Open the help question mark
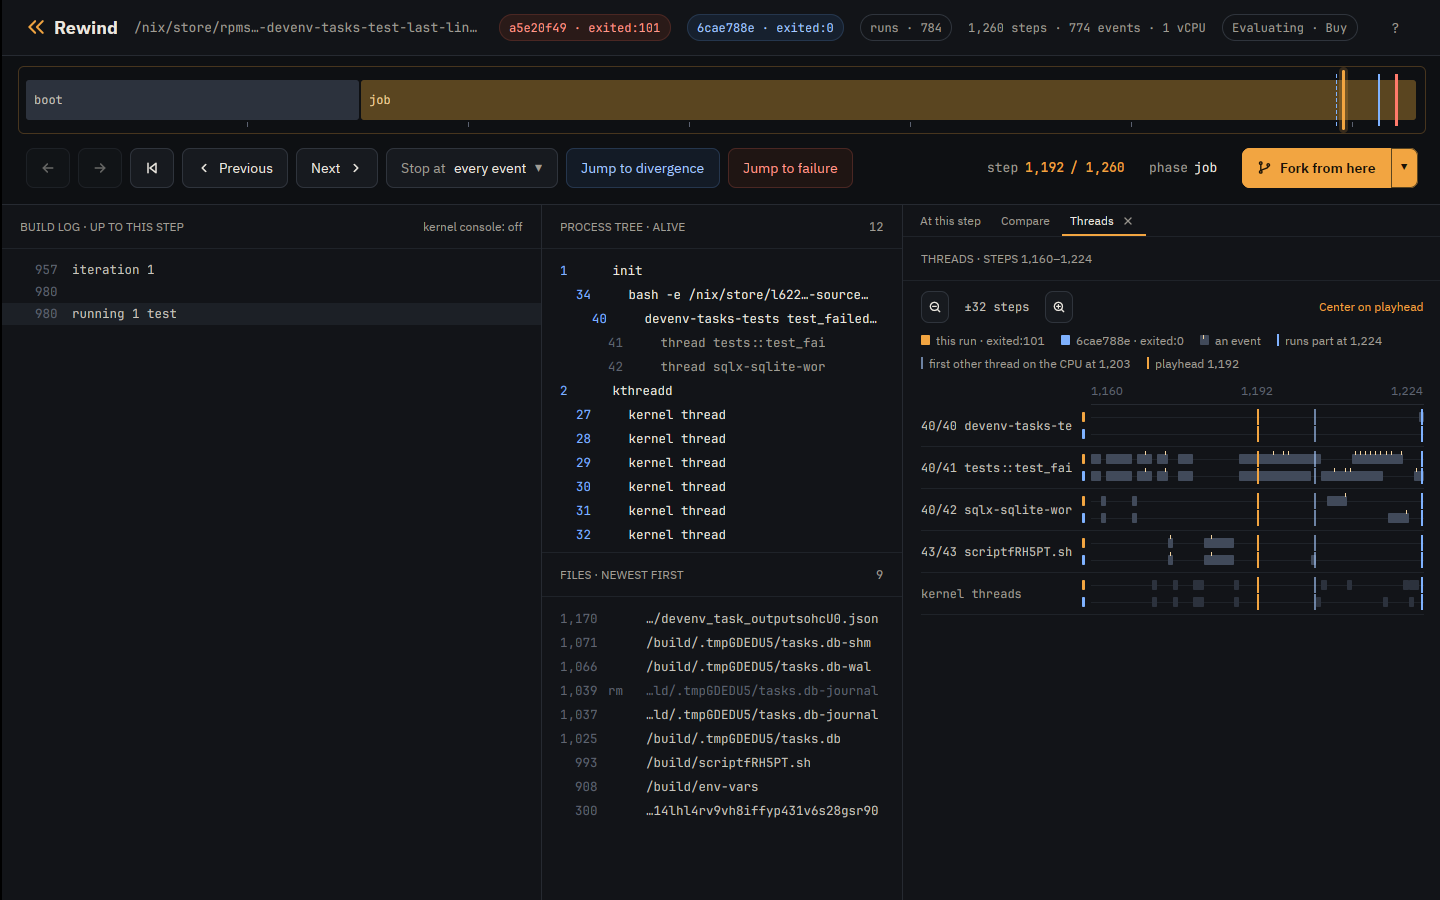The height and width of the screenshot is (900, 1440). tap(1395, 28)
